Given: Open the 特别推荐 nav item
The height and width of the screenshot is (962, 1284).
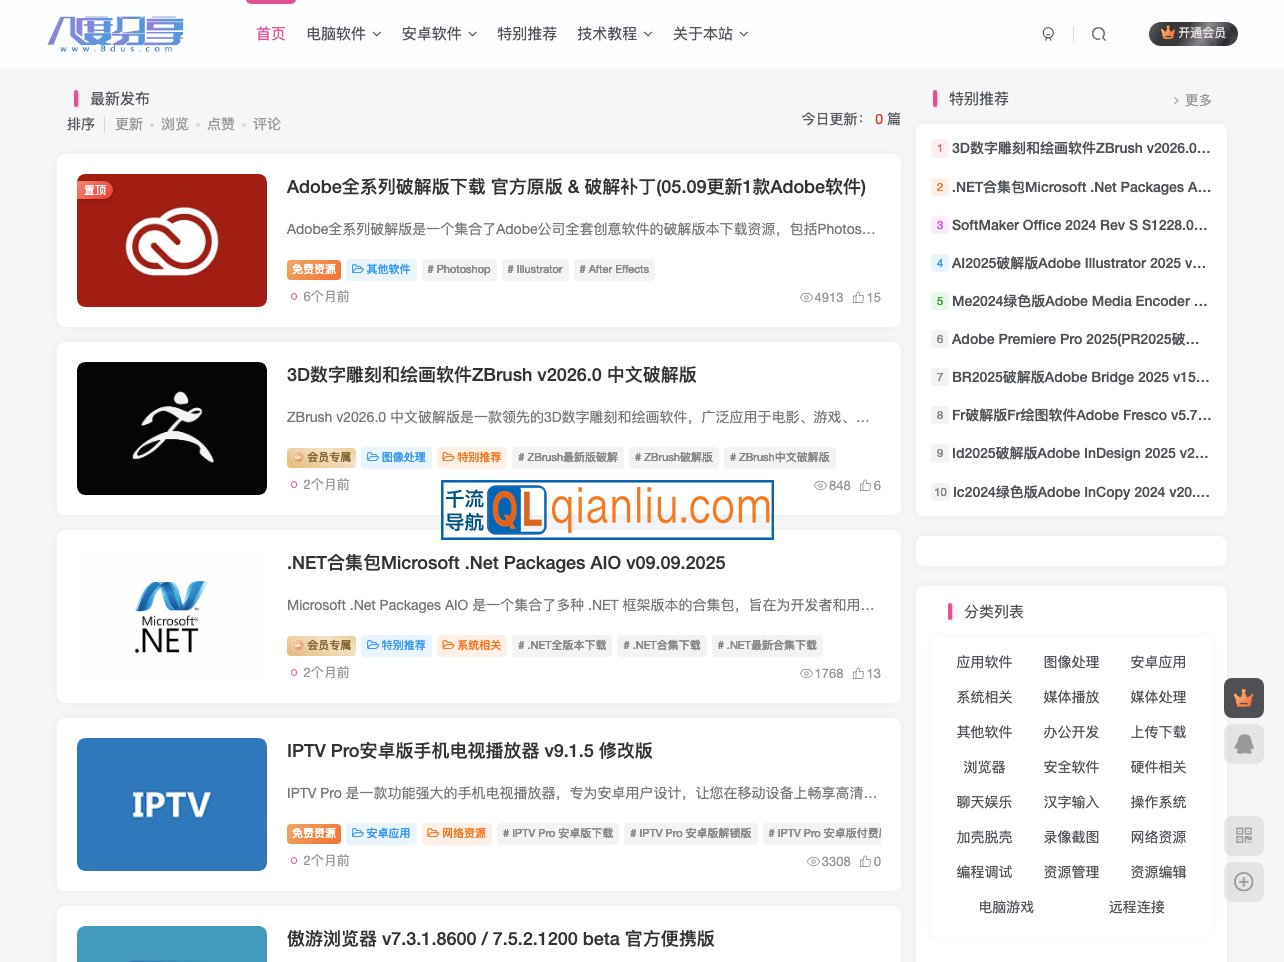Looking at the screenshot, I should [x=527, y=34].
